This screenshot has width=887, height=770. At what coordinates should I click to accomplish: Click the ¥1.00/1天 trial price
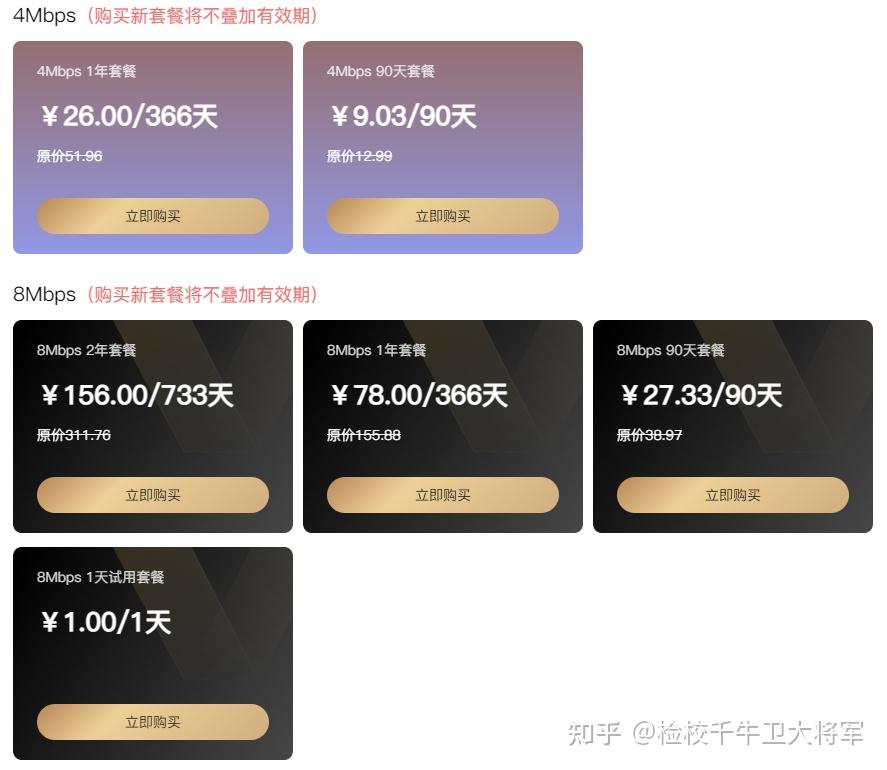(x=106, y=622)
